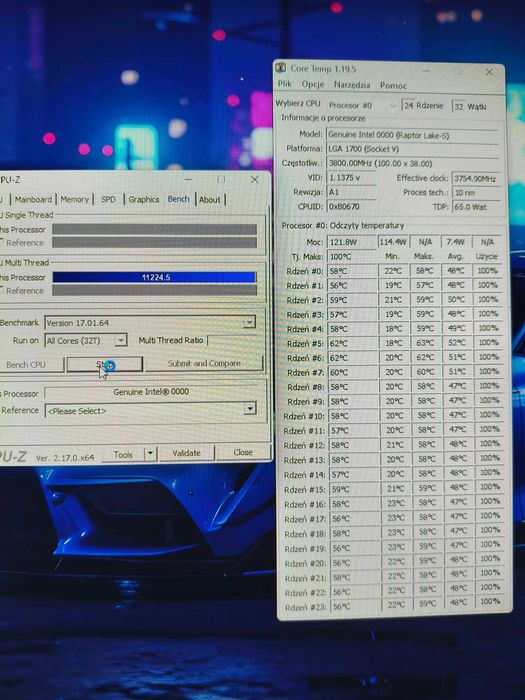Click the Uzycie column header
525x700 pixels.
[487, 256]
